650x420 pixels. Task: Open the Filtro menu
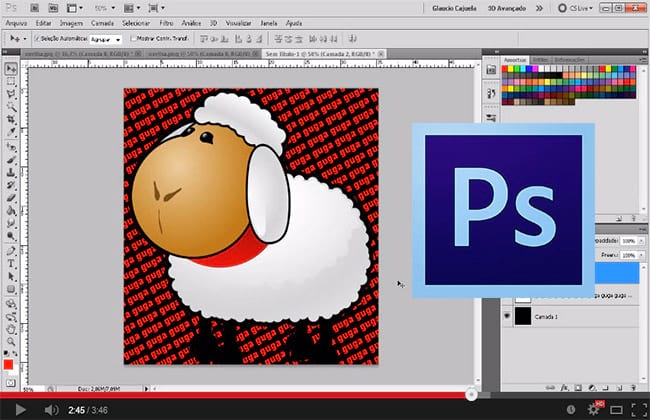tap(166, 23)
